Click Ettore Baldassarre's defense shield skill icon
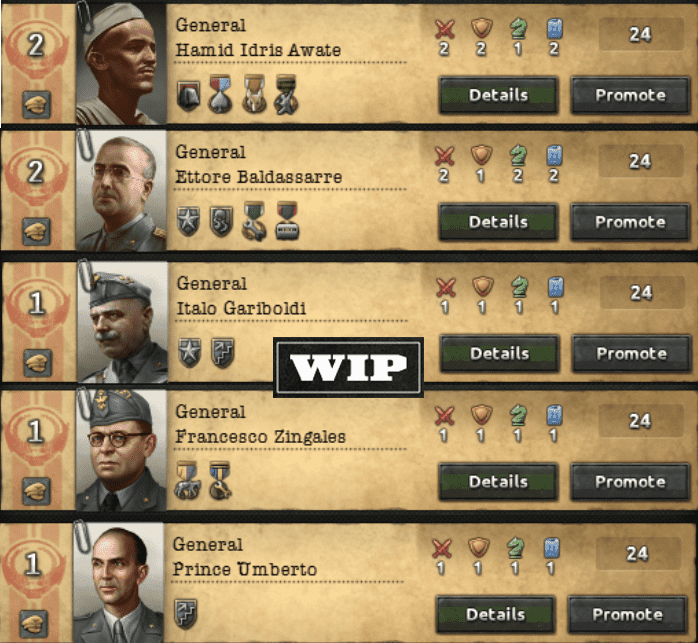698x643 pixels. tap(481, 155)
